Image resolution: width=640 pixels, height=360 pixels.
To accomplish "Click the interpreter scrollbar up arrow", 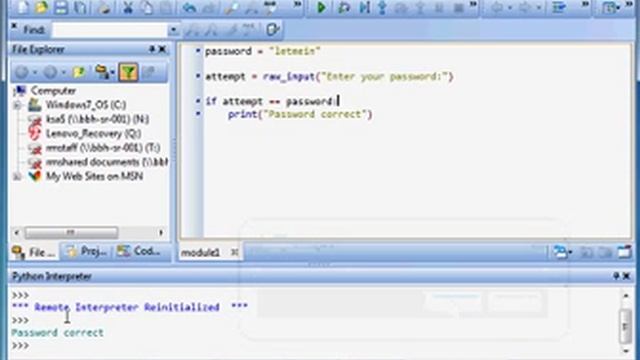I will click(626, 295).
